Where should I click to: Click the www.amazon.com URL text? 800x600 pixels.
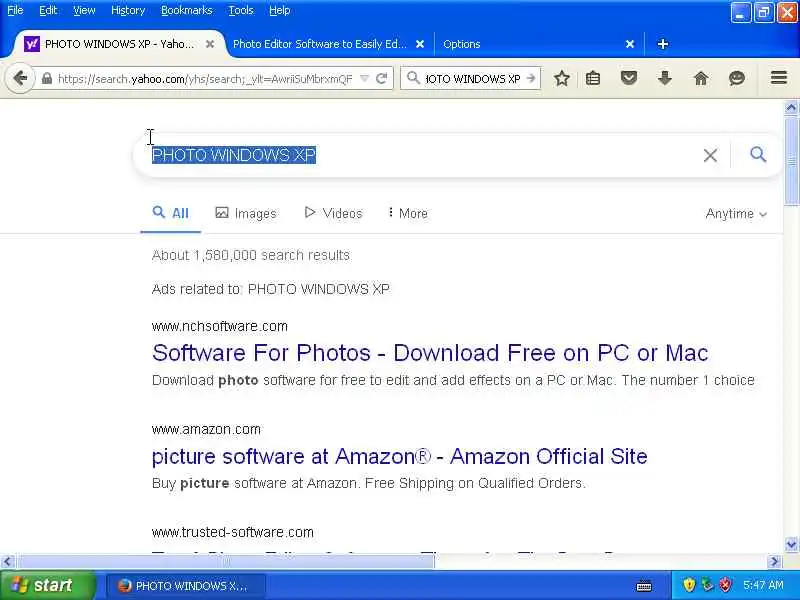click(x=206, y=429)
